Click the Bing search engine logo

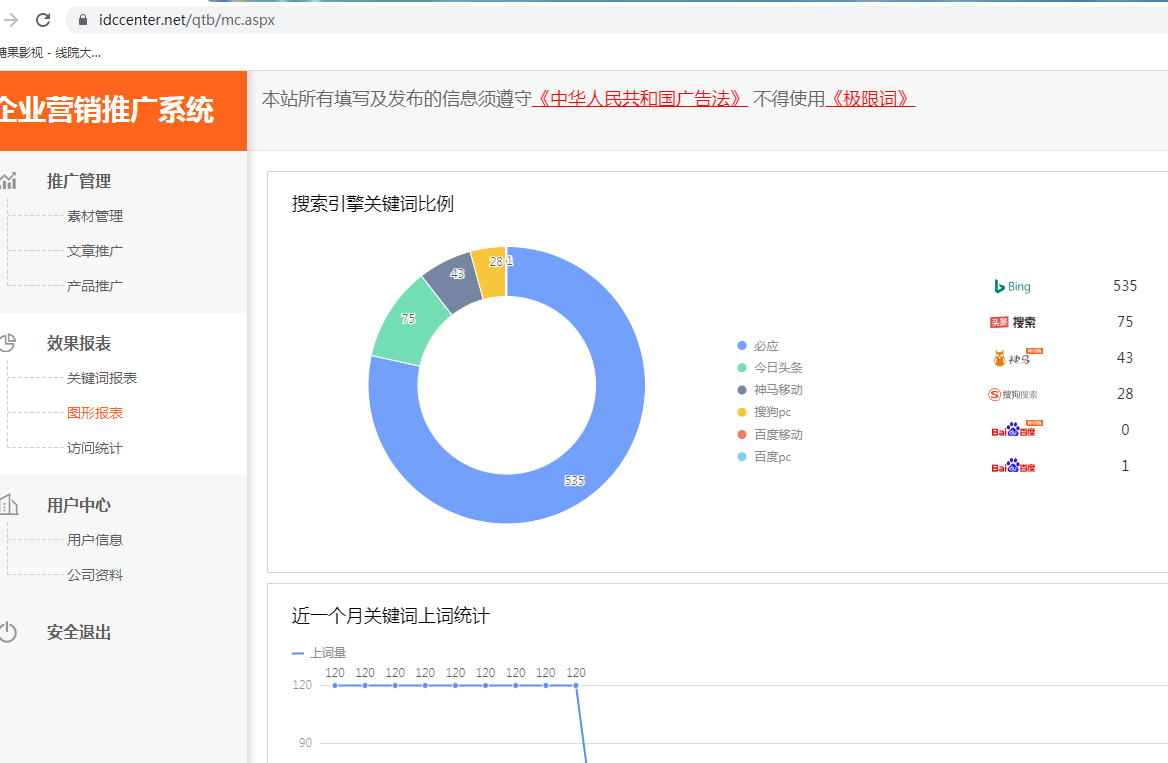coord(1011,287)
